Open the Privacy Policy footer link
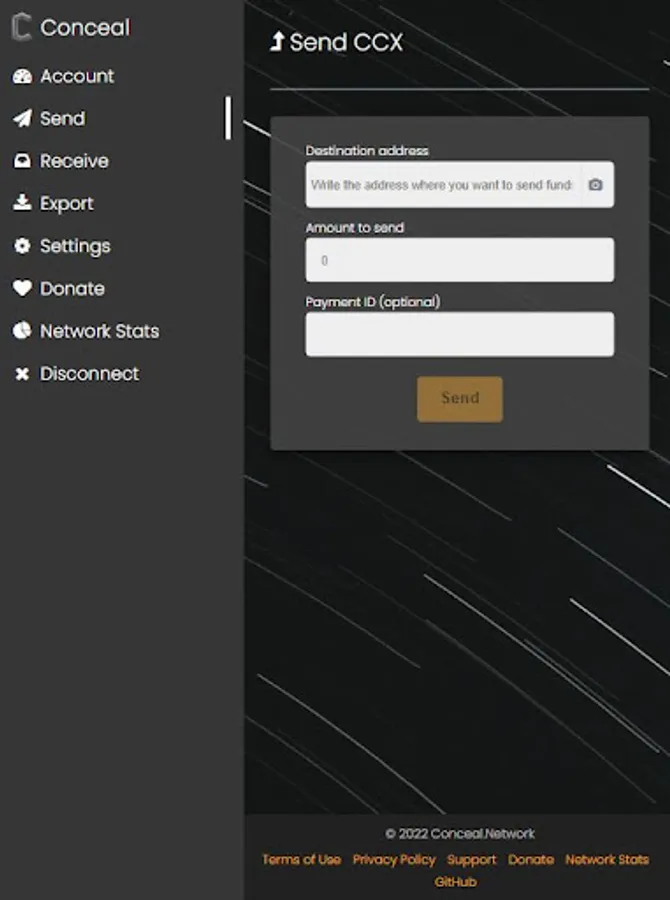Viewport: 670px width, 900px height. click(x=394, y=859)
